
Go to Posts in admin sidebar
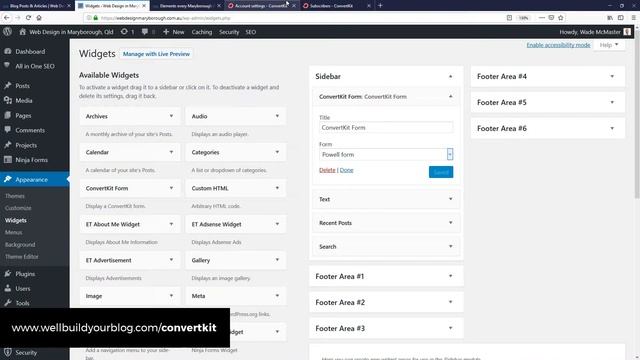pyautogui.click(x=22, y=86)
